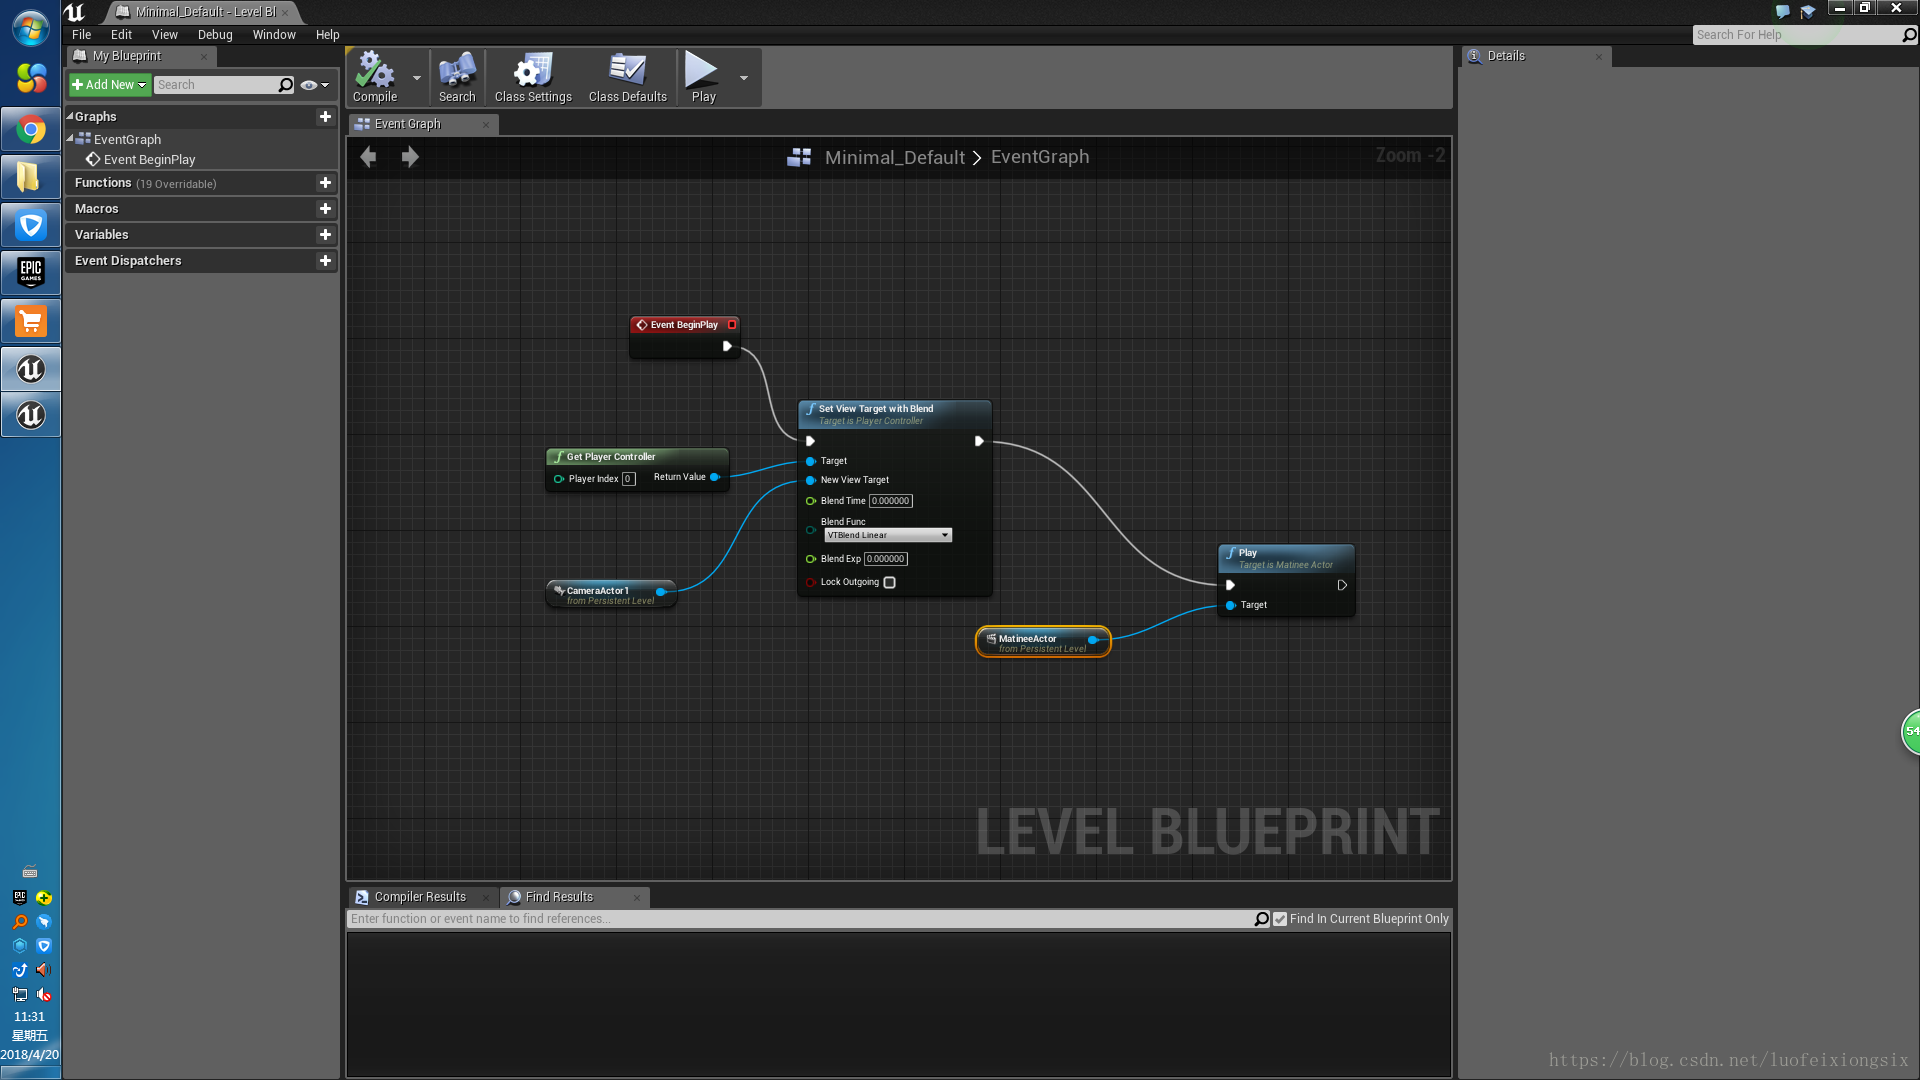Click Windows Start button

[x=31, y=29]
